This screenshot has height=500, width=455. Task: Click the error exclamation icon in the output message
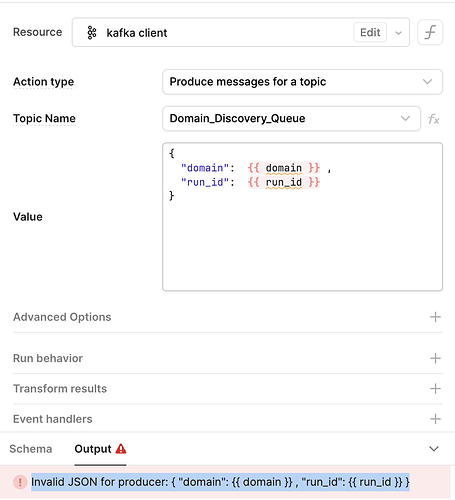20,482
